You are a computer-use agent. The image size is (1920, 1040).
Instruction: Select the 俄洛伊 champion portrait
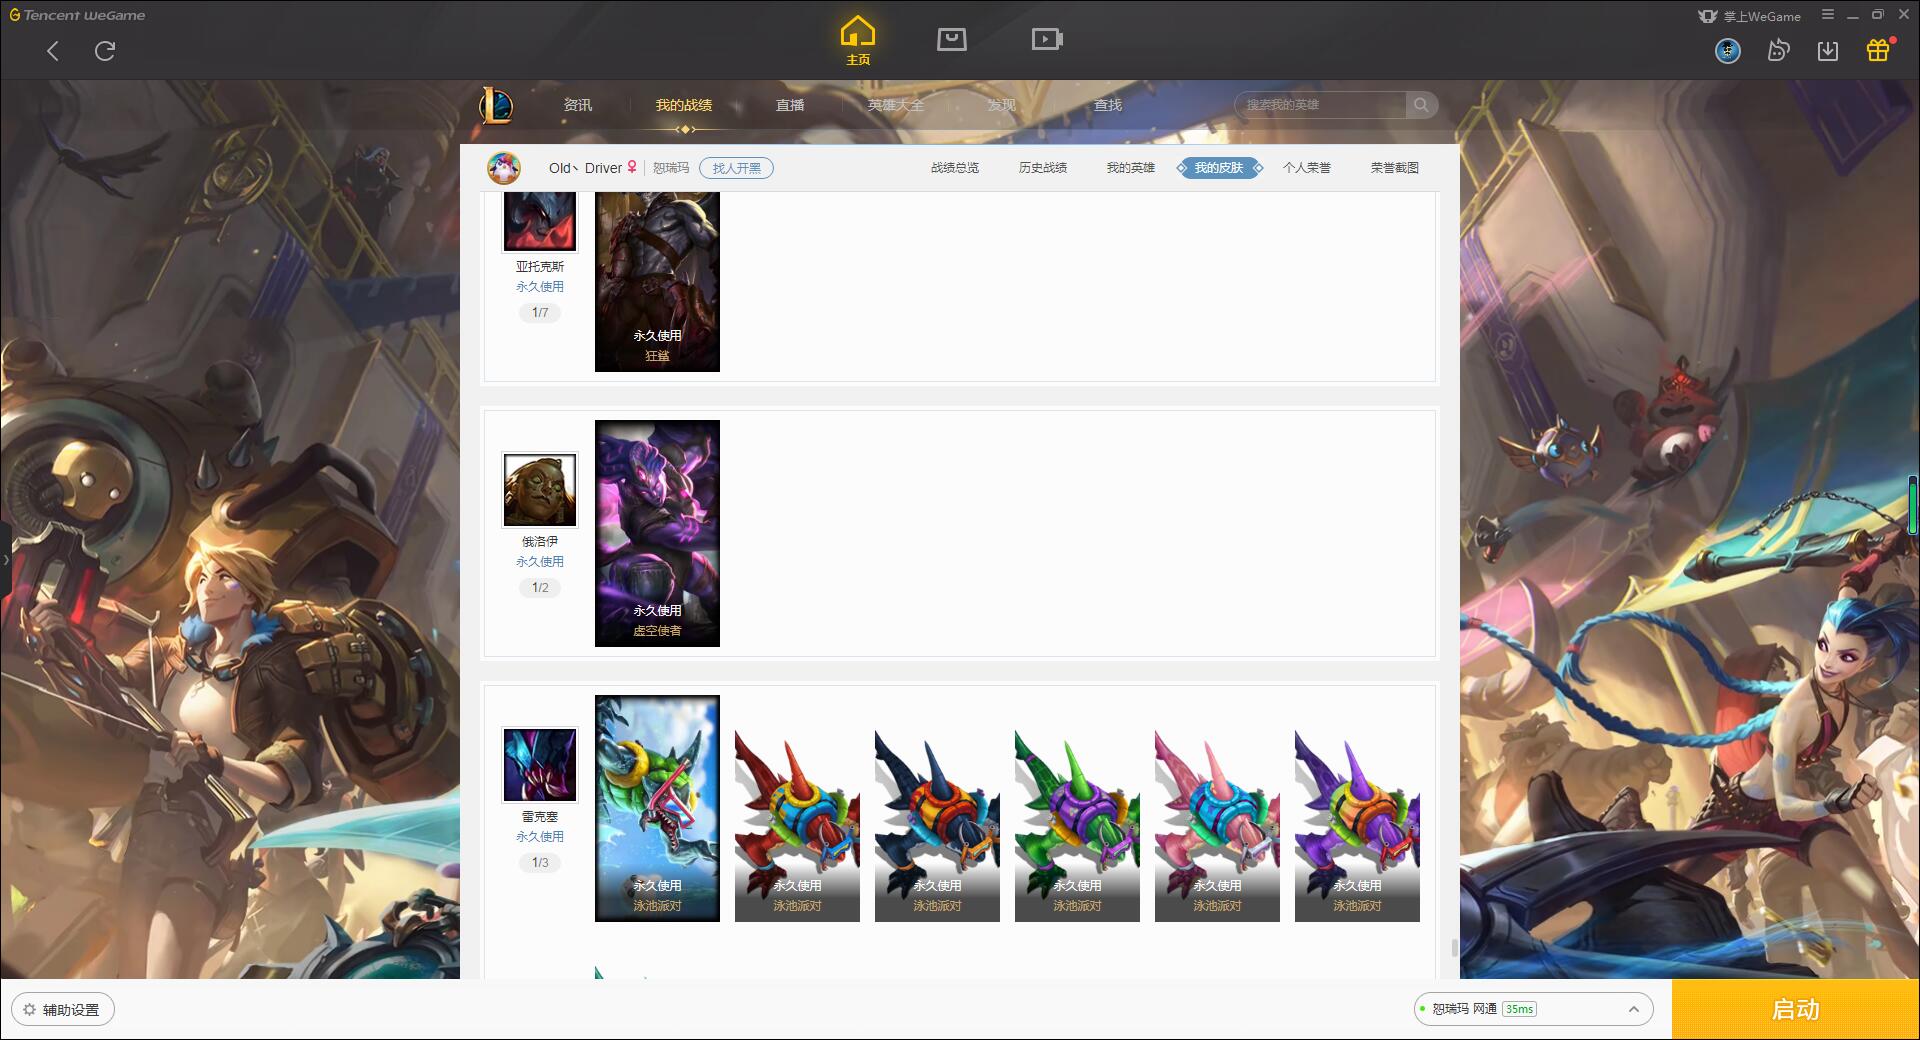[540, 490]
